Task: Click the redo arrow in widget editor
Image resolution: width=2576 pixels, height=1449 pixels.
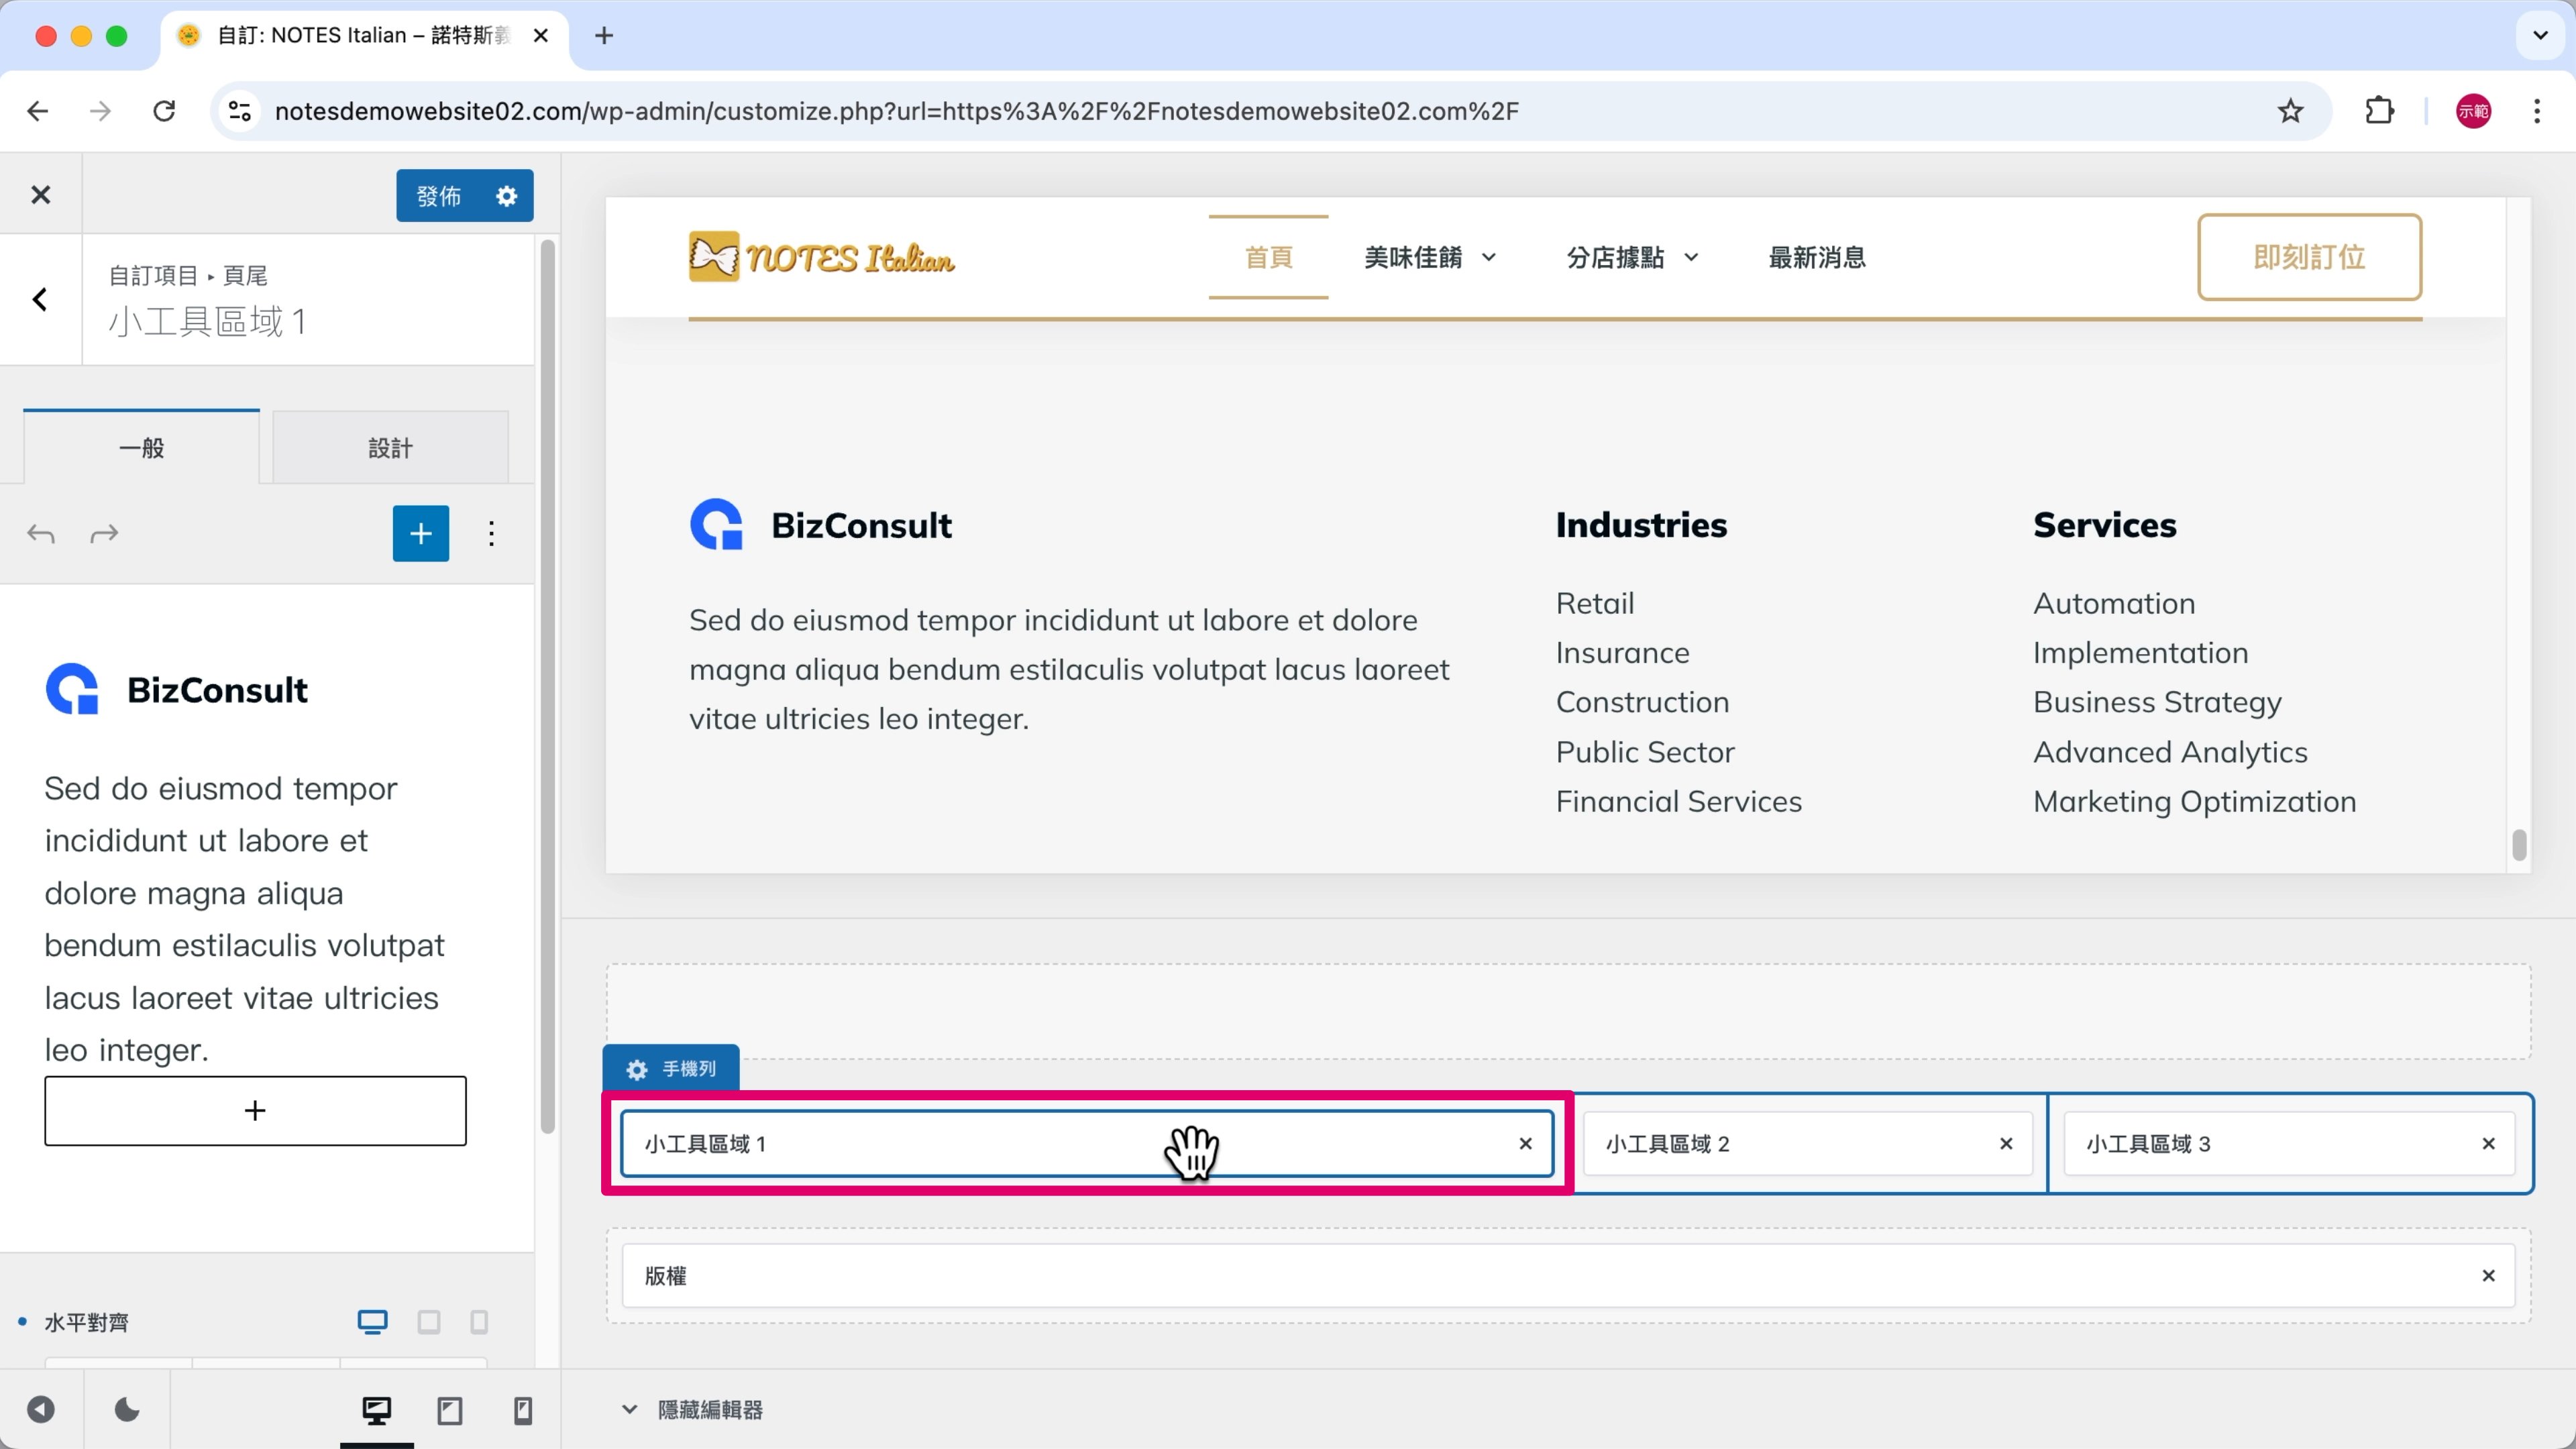Action: point(104,534)
